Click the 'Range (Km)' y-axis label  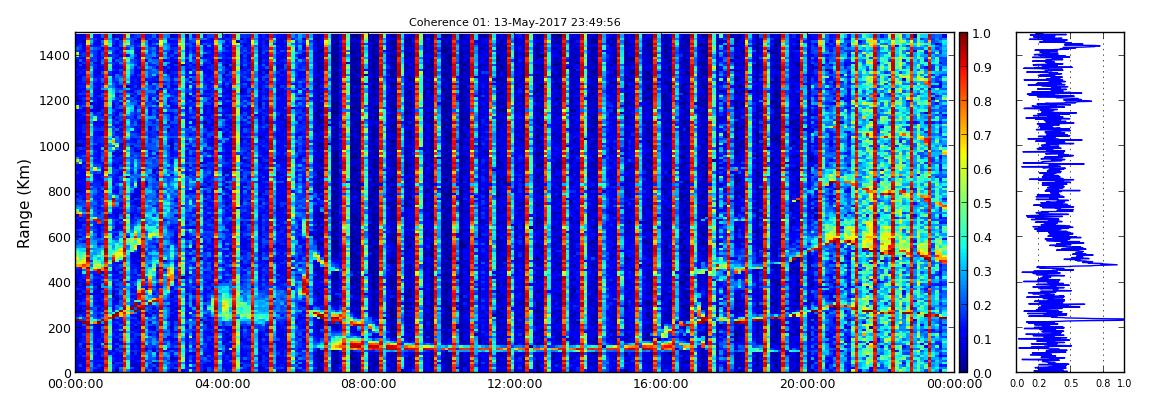click(24, 203)
